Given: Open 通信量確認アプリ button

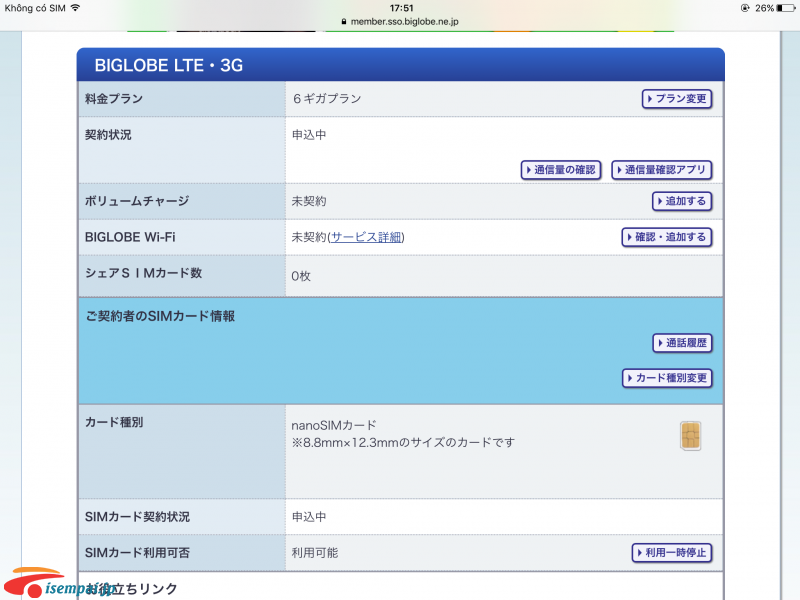Looking at the screenshot, I should coord(661,170).
